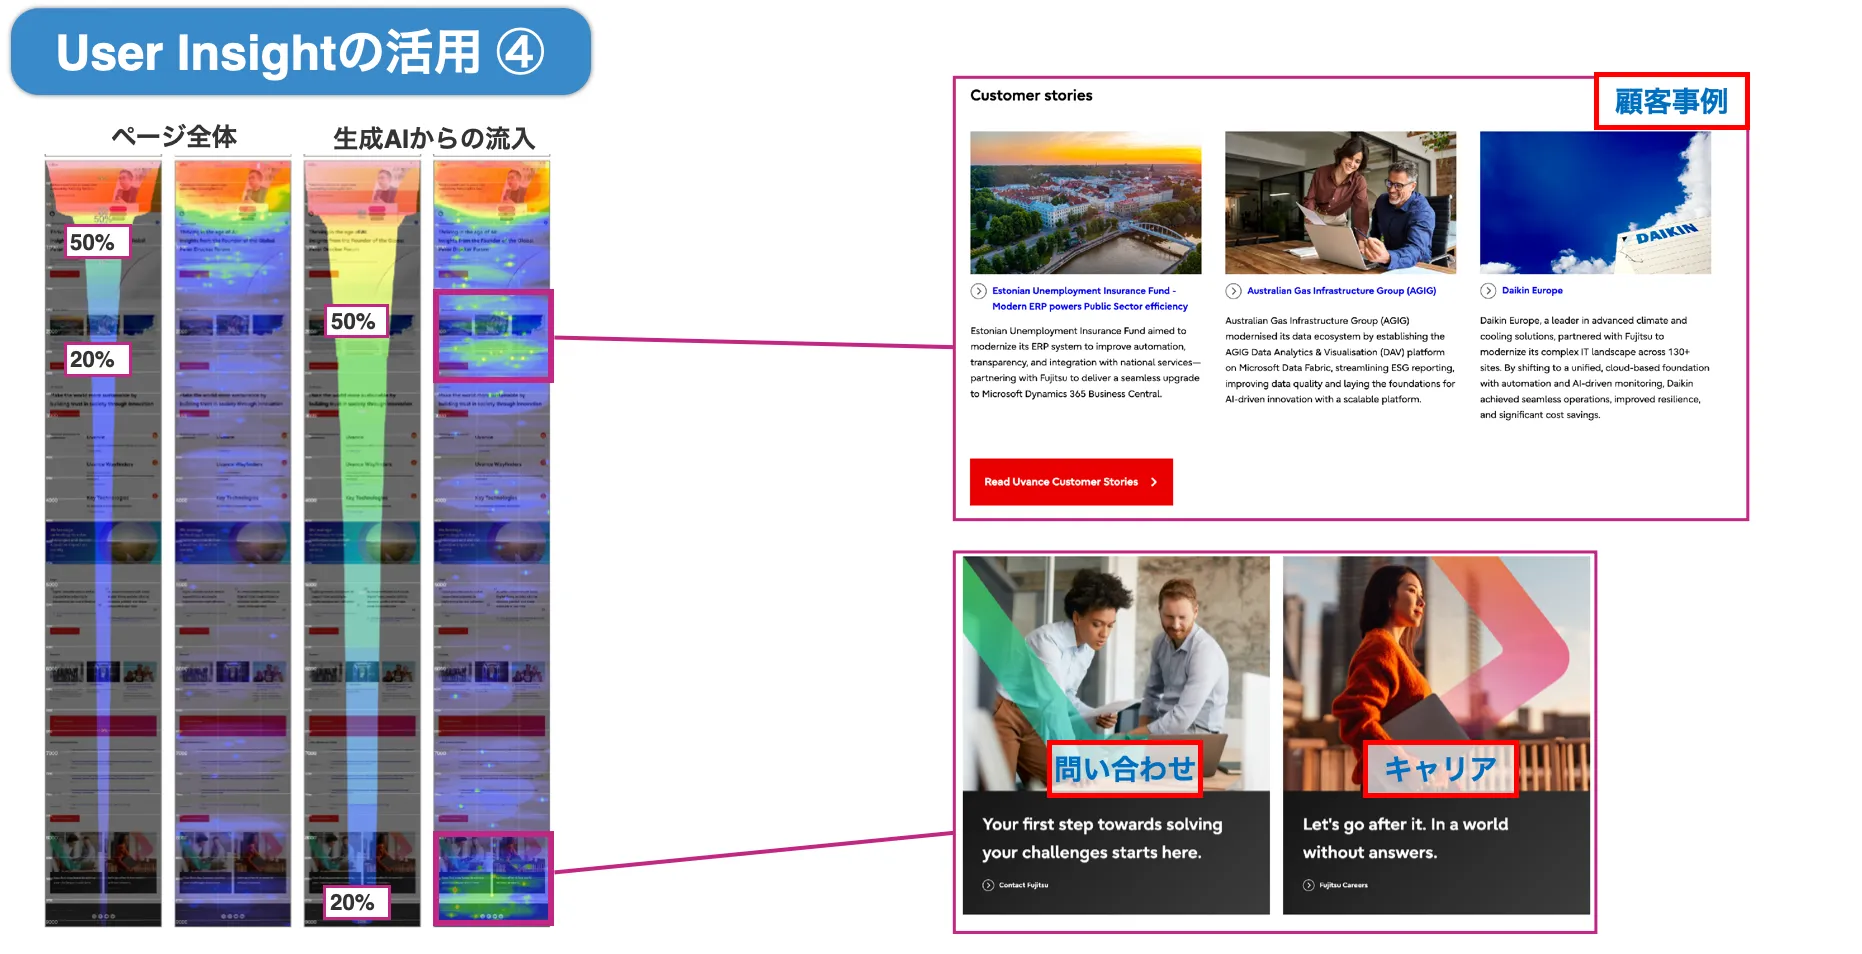The width and height of the screenshot is (1862, 954).
Task: Open the Contact Fujitsu link
Action: tap(1023, 885)
